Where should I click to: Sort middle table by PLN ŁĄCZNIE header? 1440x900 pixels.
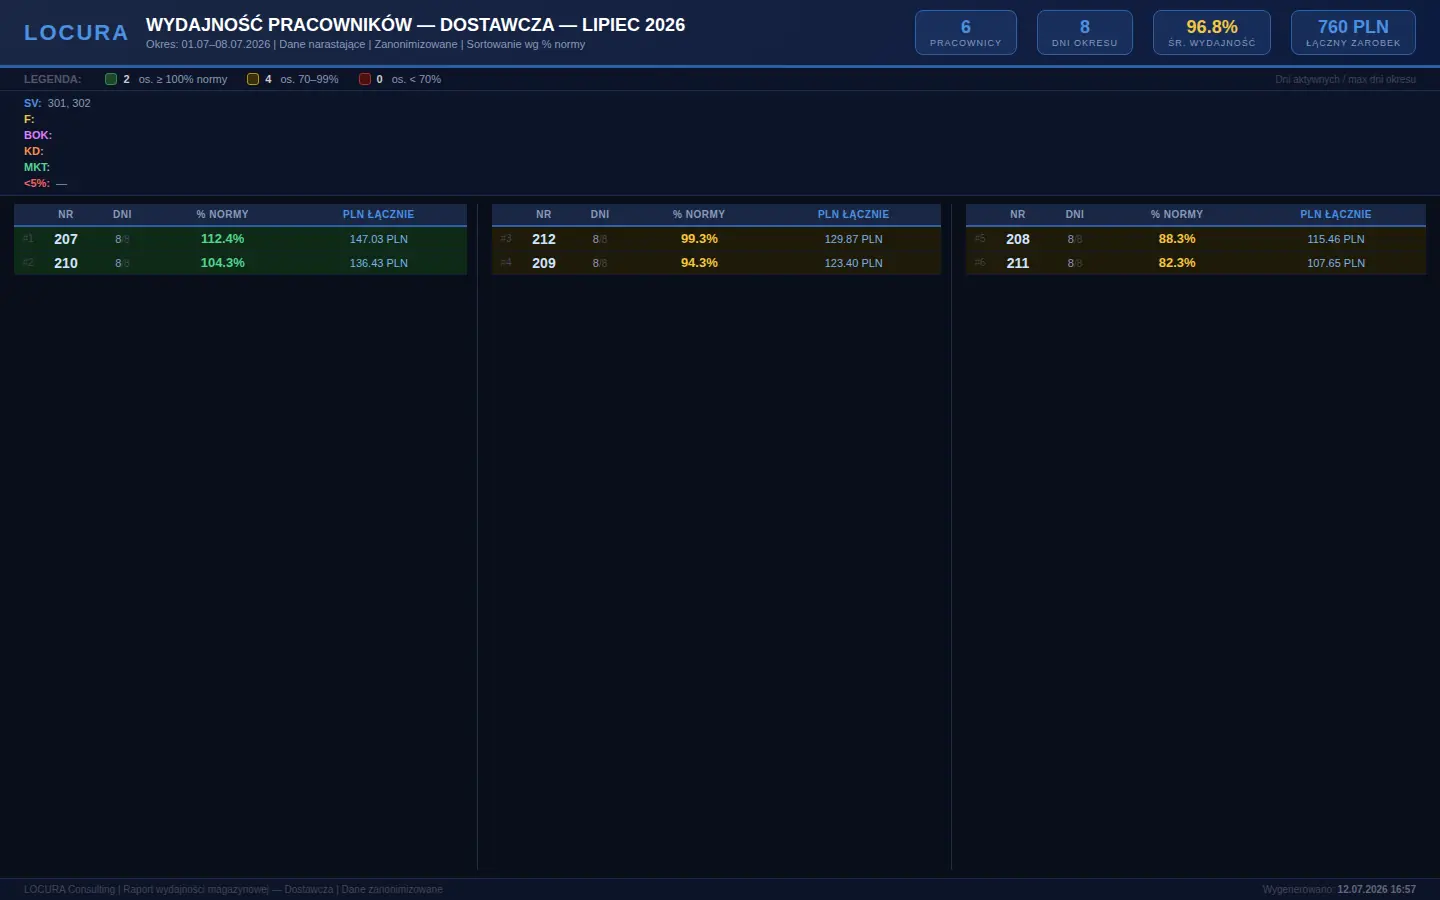tap(853, 214)
